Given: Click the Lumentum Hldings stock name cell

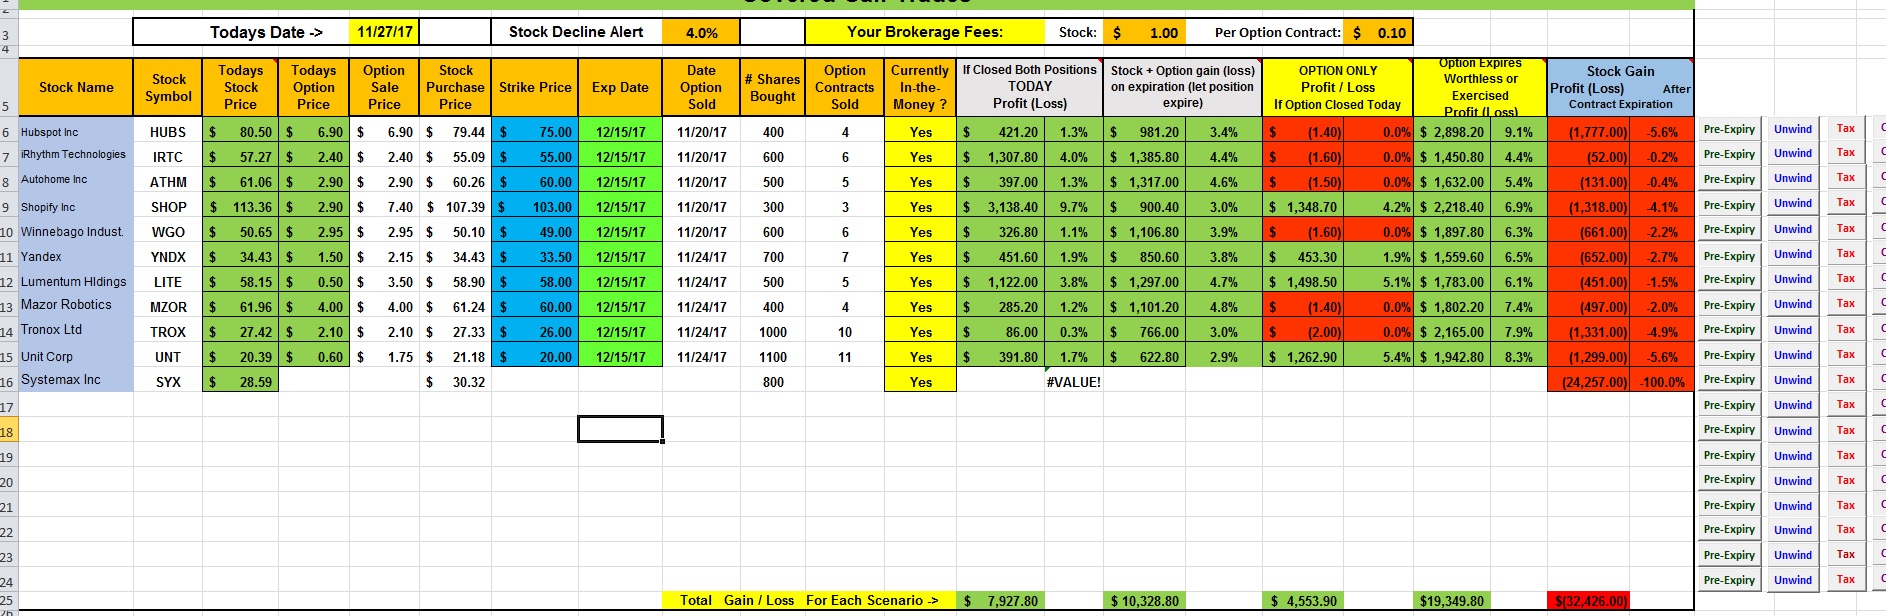Looking at the screenshot, I should click(x=75, y=282).
